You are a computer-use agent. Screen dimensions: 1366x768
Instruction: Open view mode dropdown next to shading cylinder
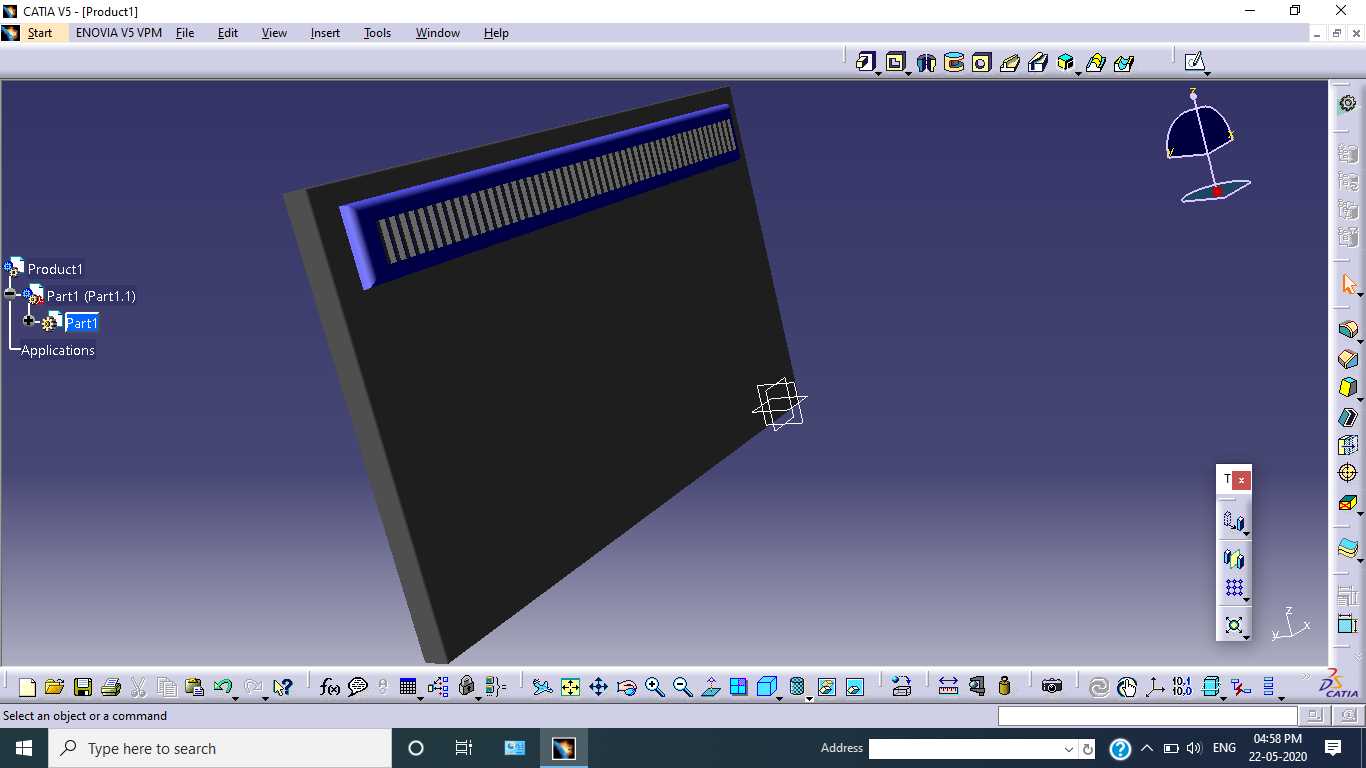pyautogui.click(x=809, y=698)
